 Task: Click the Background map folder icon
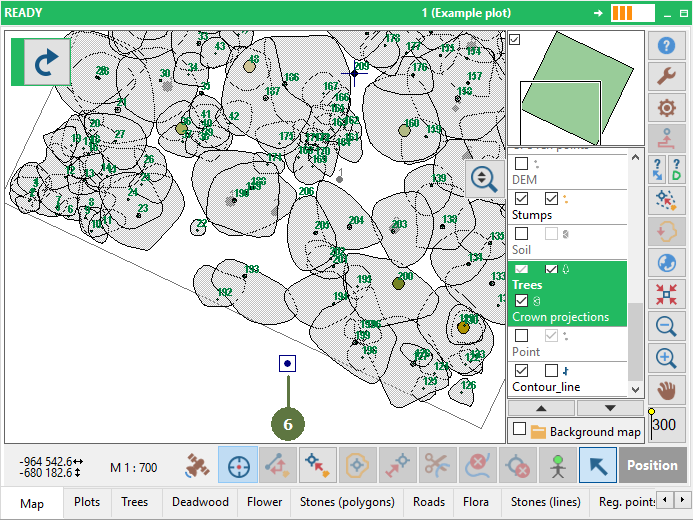[x=538, y=432]
